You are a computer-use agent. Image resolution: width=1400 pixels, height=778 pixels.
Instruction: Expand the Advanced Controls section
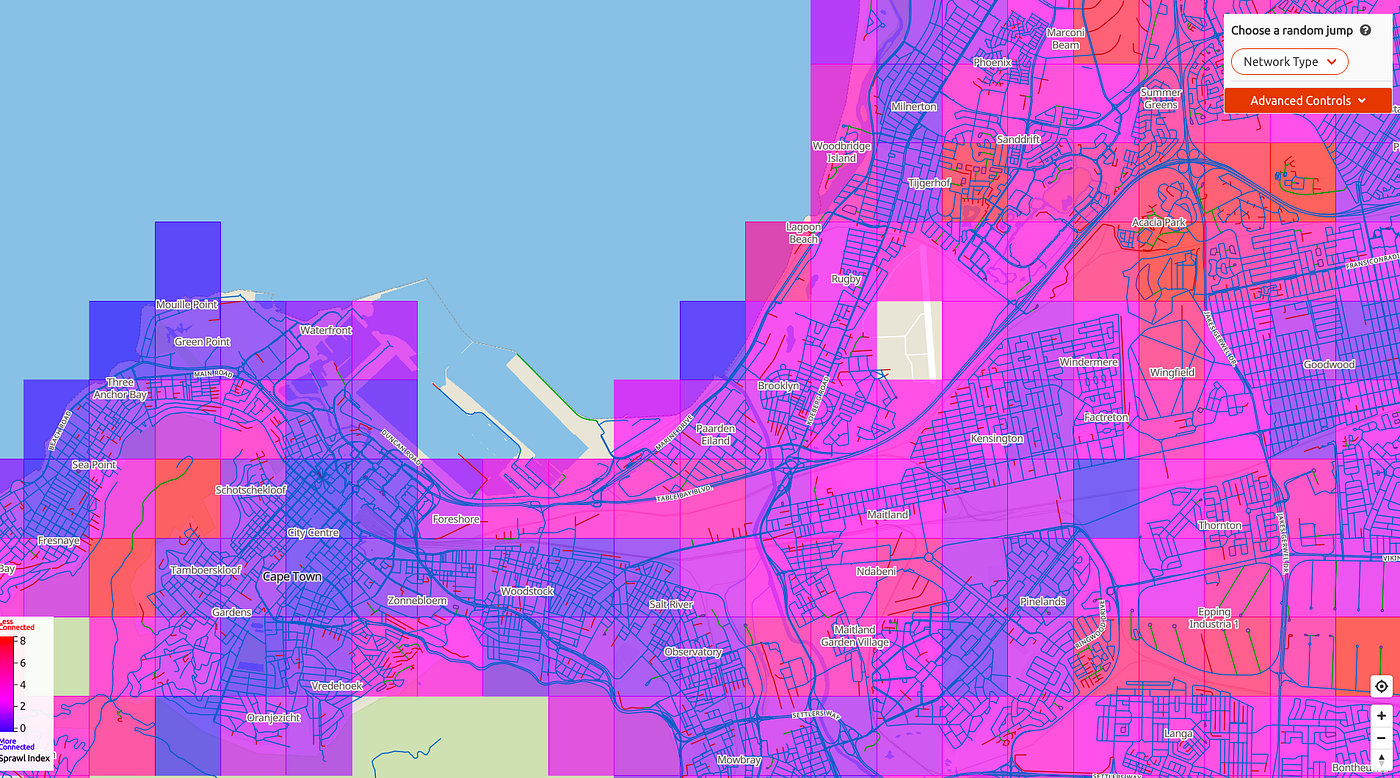pos(1307,100)
